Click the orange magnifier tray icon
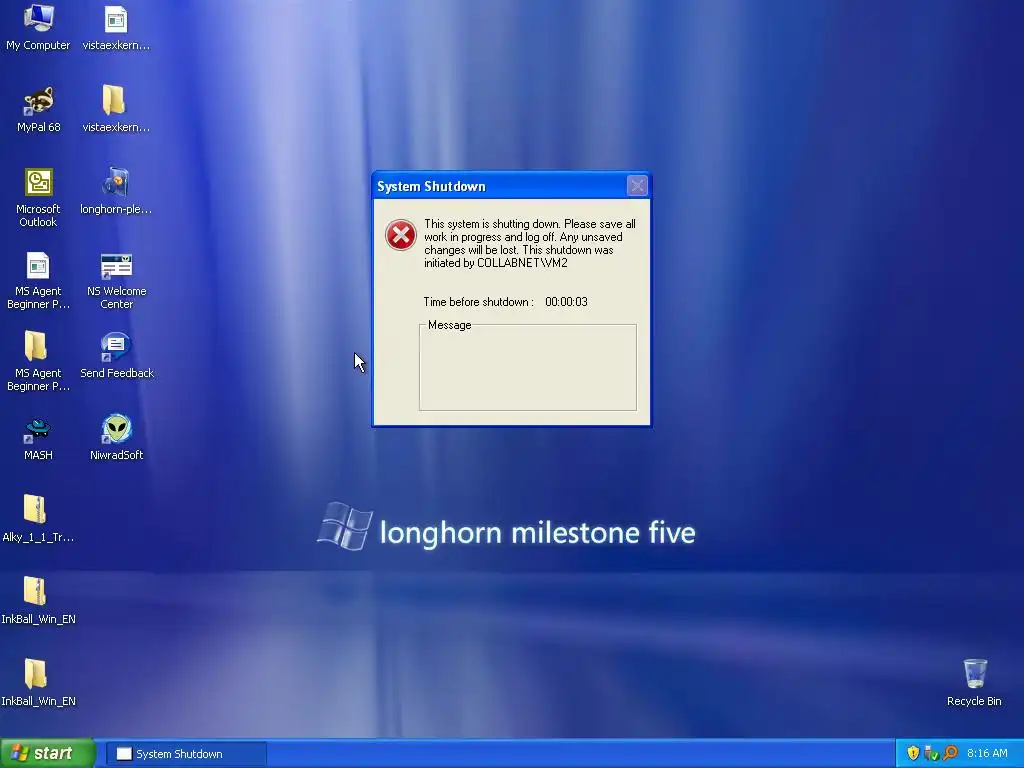Image resolution: width=1024 pixels, height=768 pixels. tap(950, 753)
